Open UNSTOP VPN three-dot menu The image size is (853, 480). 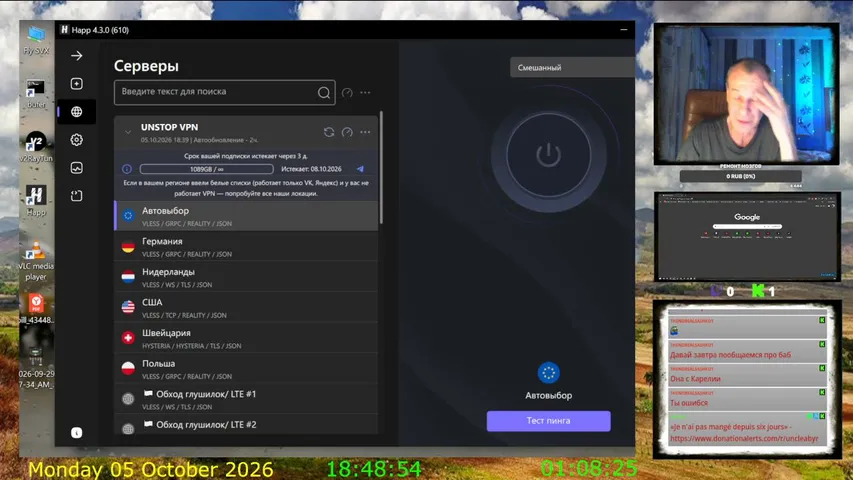(x=365, y=132)
